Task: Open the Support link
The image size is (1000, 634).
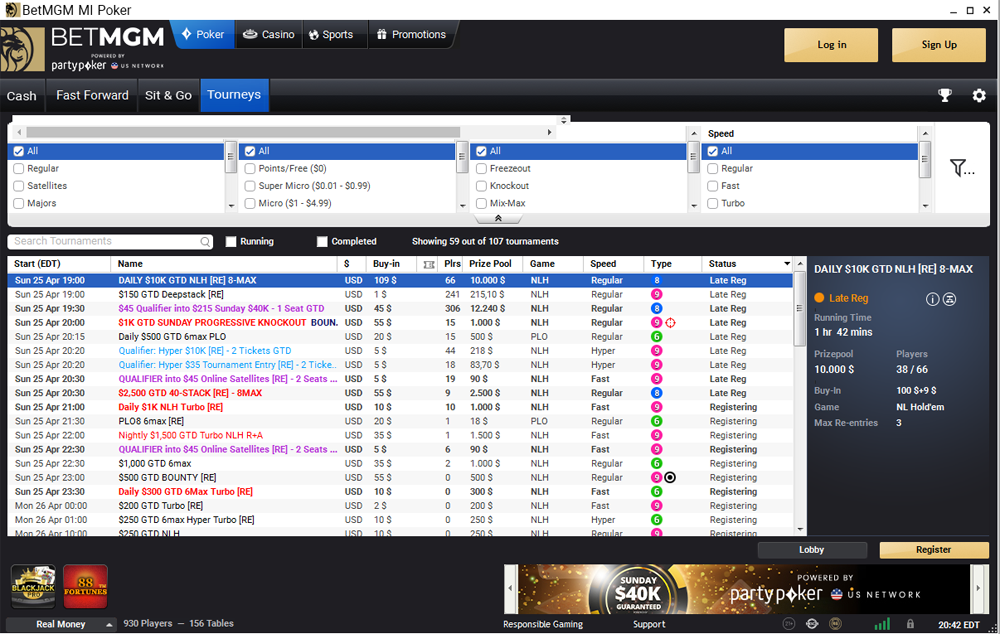Action: click(649, 624)
